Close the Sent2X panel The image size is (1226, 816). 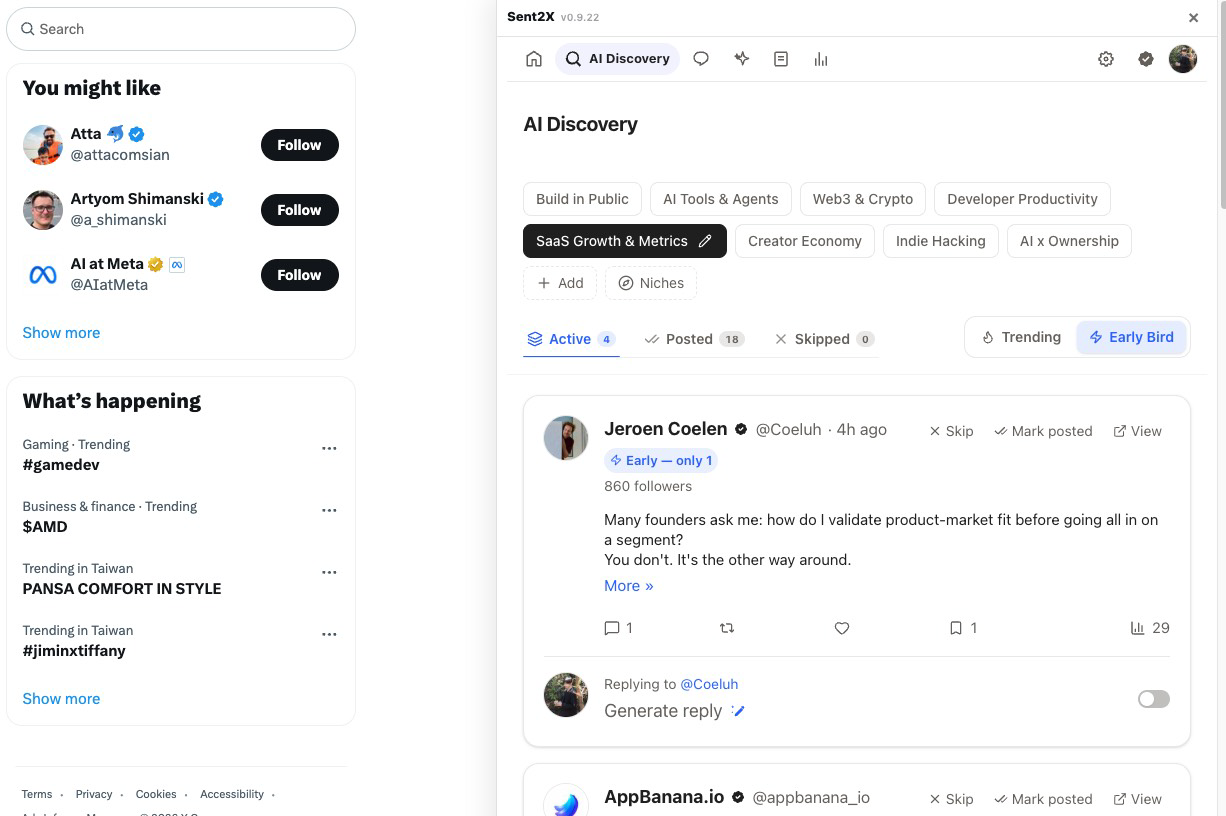[x=1193, y=17]
